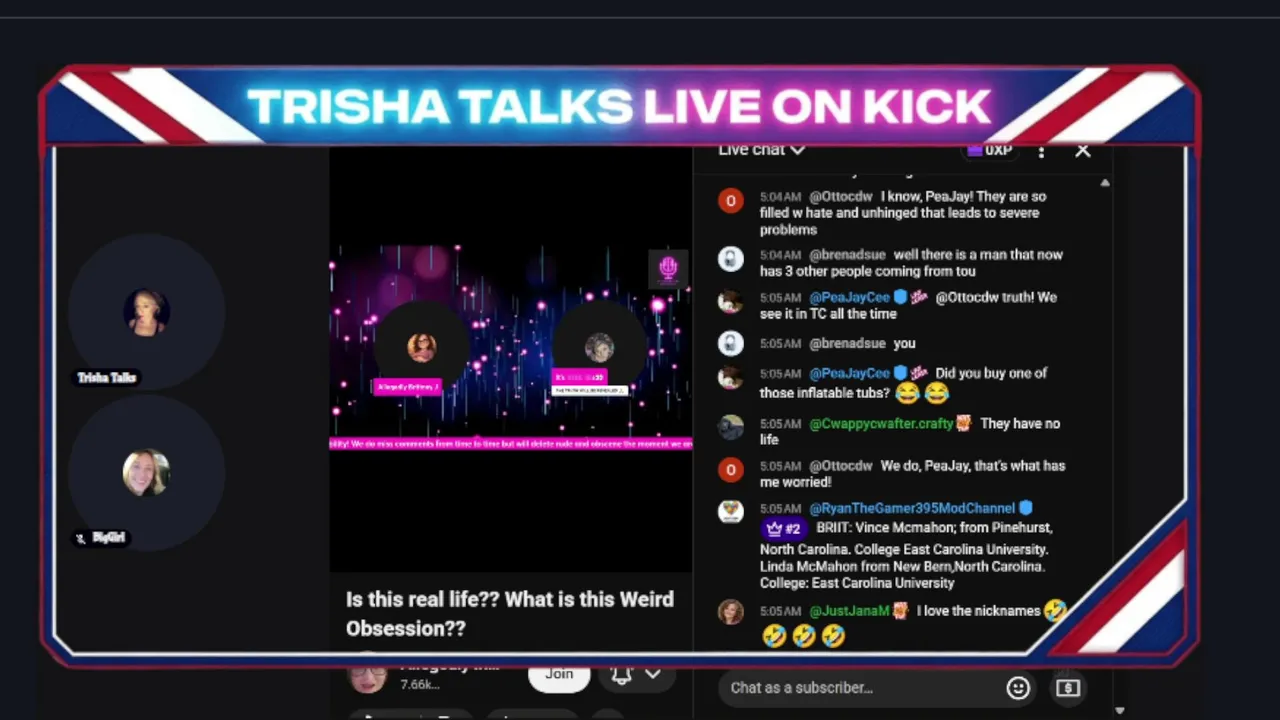The image size is (1280, 720).
Task: Click the 'Trisha Talks' name label
Action: pyautogui.click(x=107, y=378)
